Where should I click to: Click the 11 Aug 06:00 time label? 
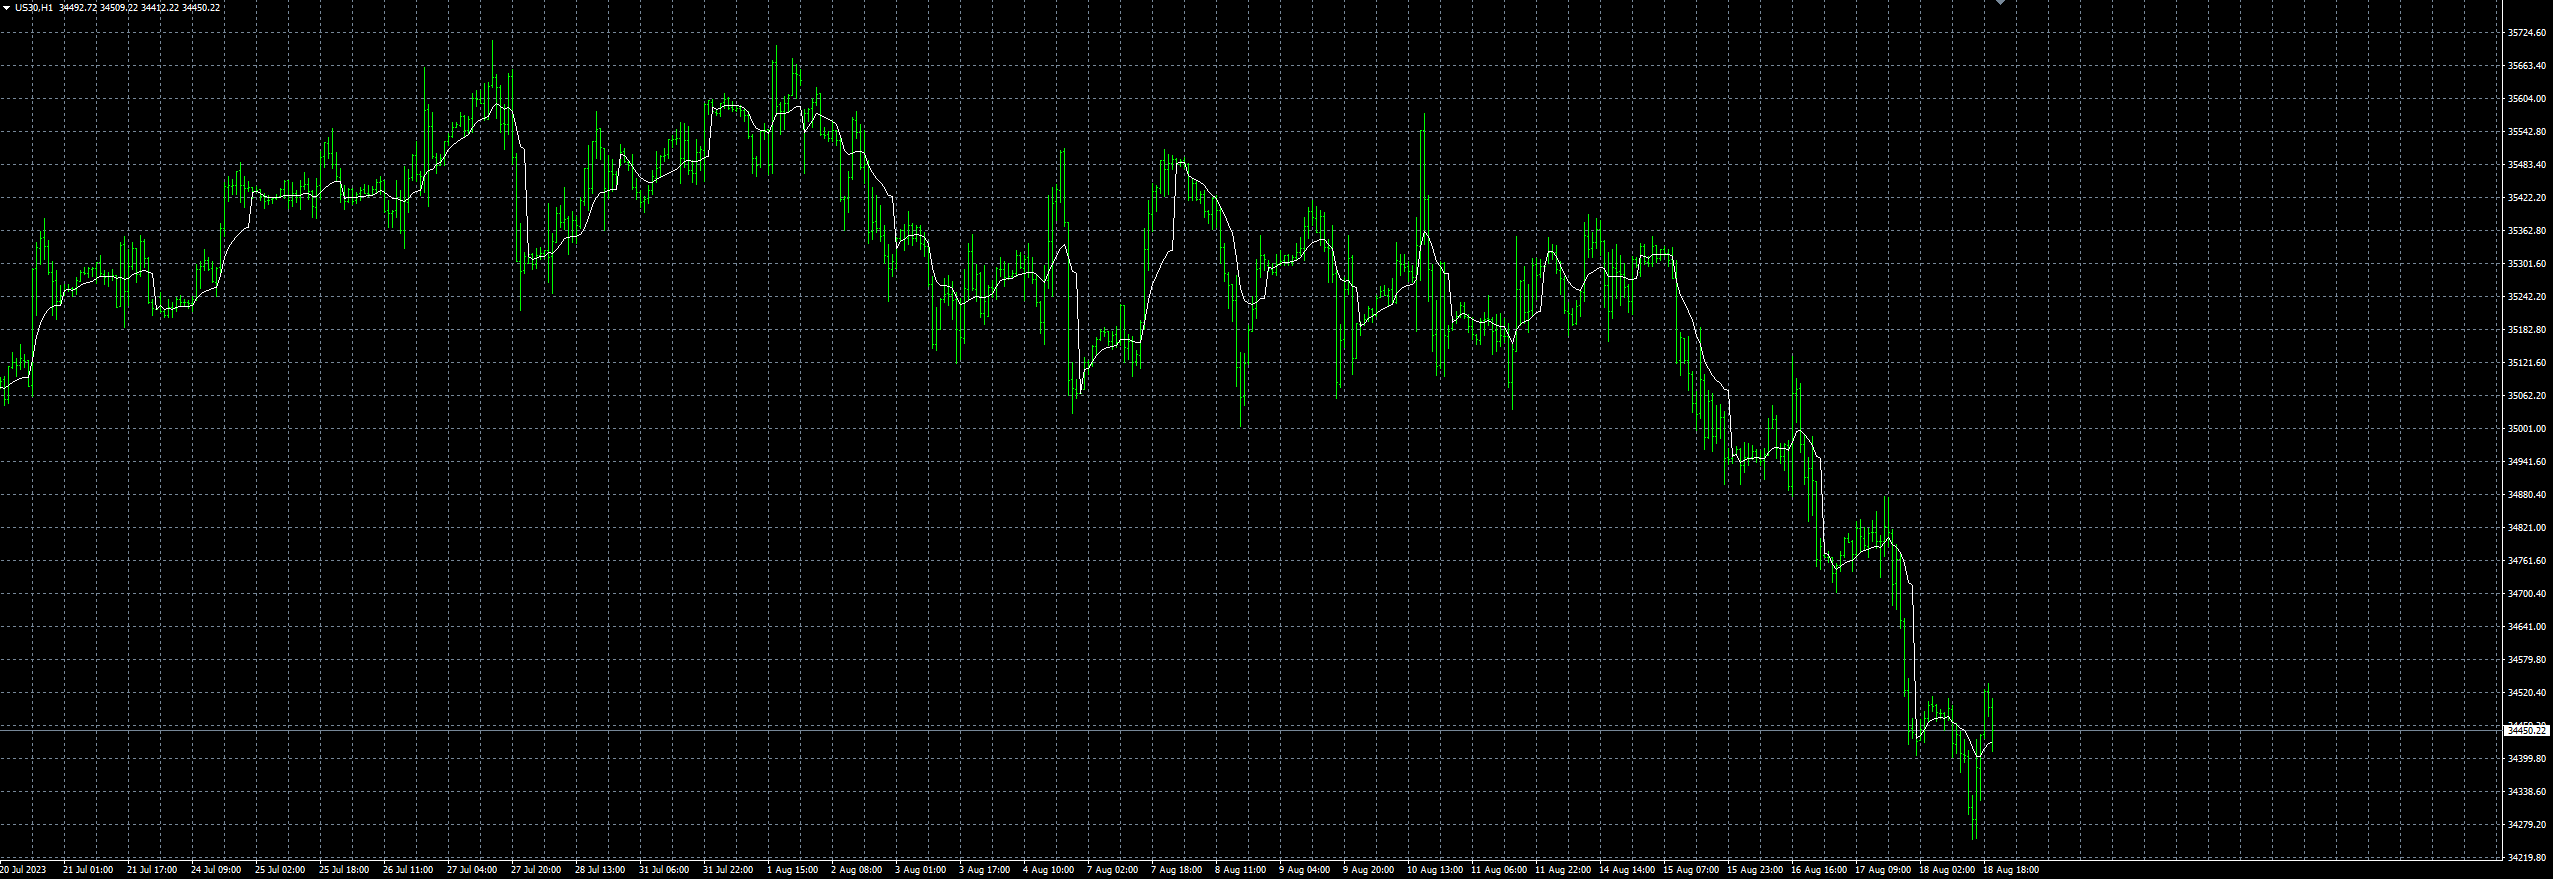[x=1498, y=870]
